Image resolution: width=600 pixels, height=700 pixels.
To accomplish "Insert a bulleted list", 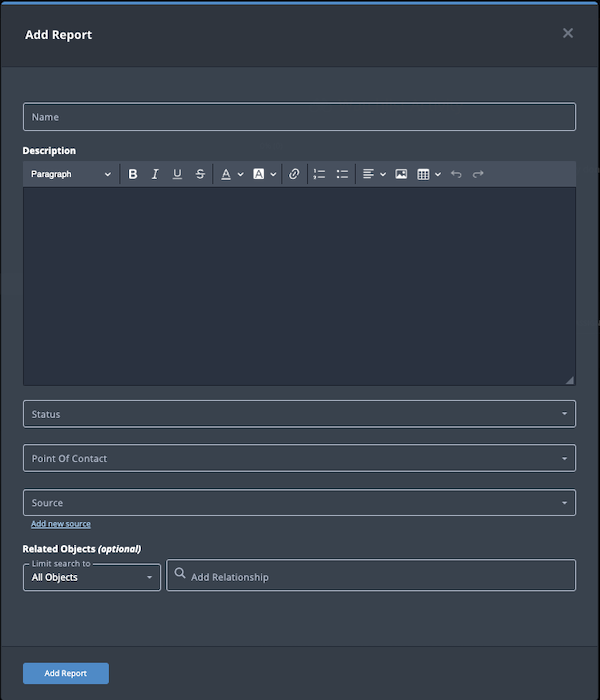I will coord(342,174).
